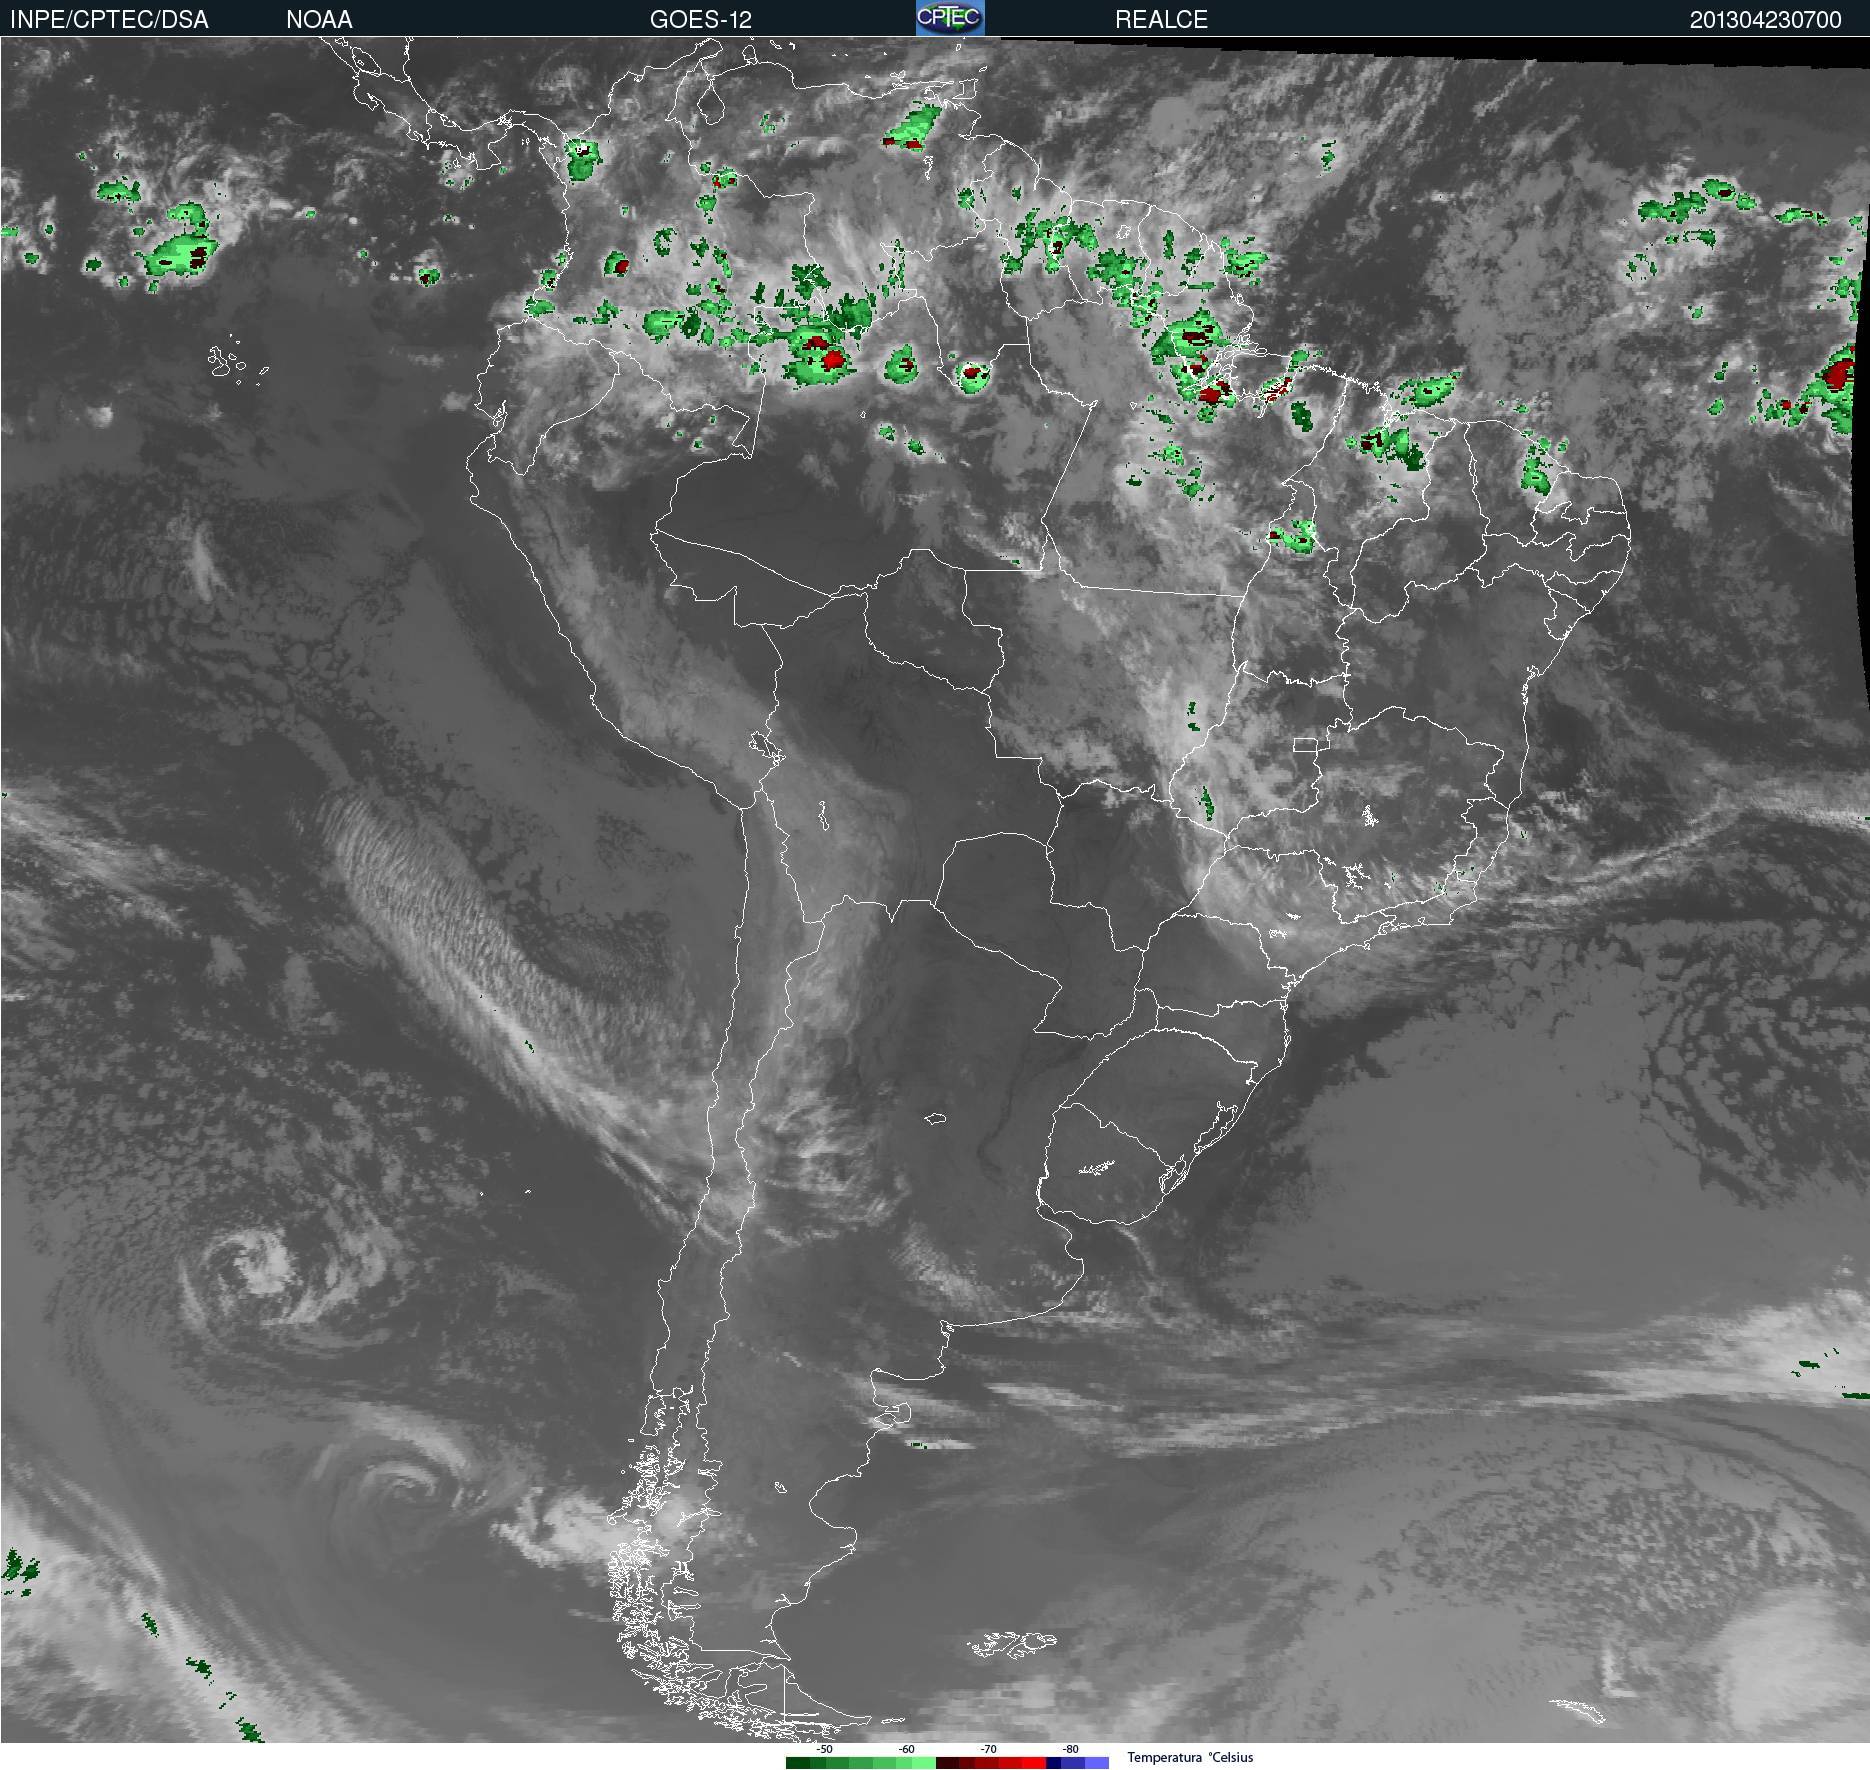This screenshot has width=1870, height=1770.
Task: Click the INPE/CPTEC/DSA header text
Action: (x=109, y=20)
